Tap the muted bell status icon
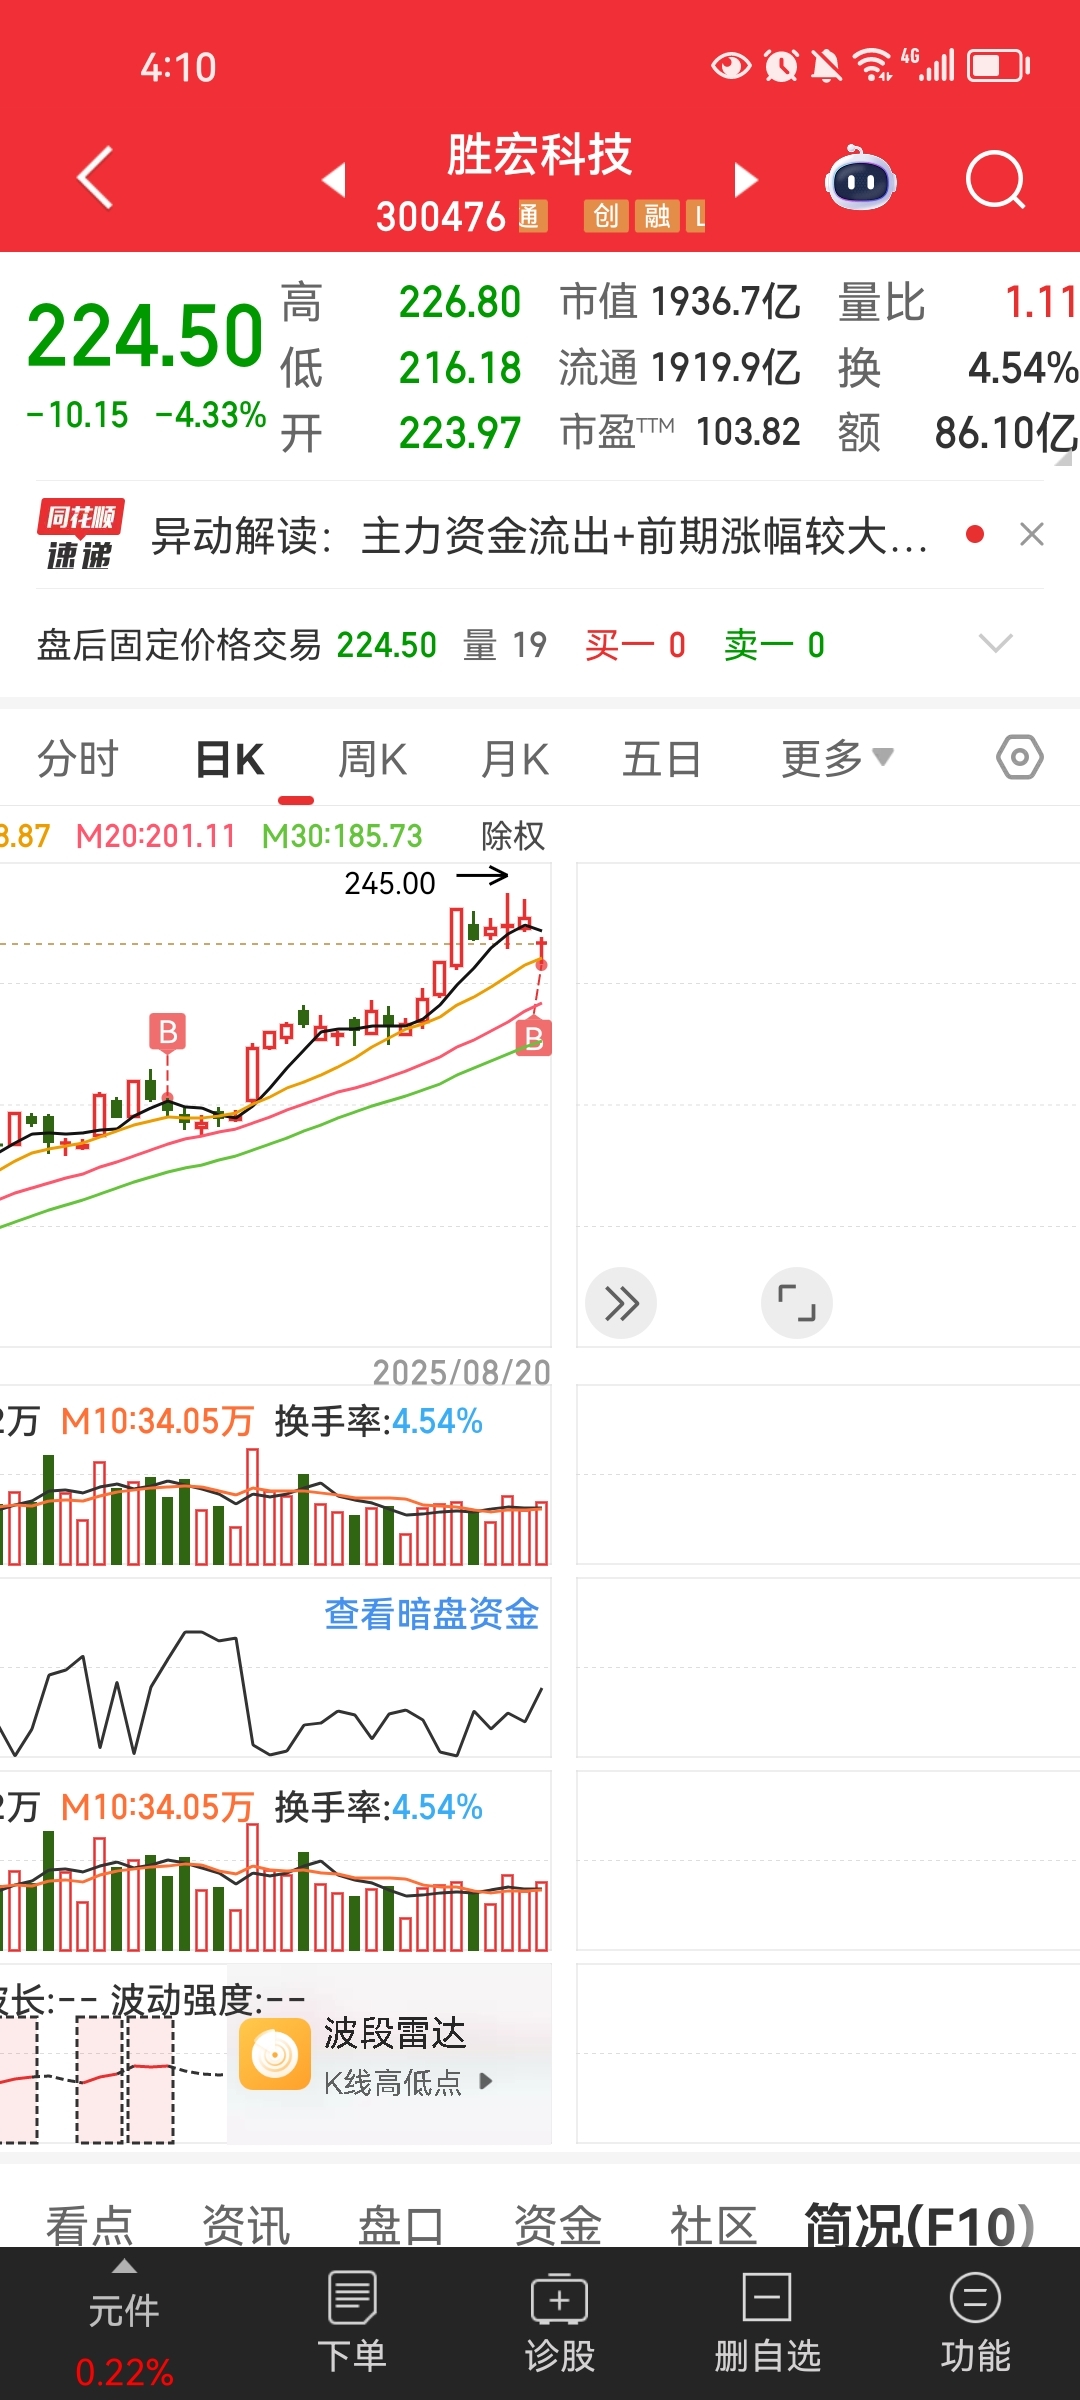1080x2400 pixels. [826, 66]
